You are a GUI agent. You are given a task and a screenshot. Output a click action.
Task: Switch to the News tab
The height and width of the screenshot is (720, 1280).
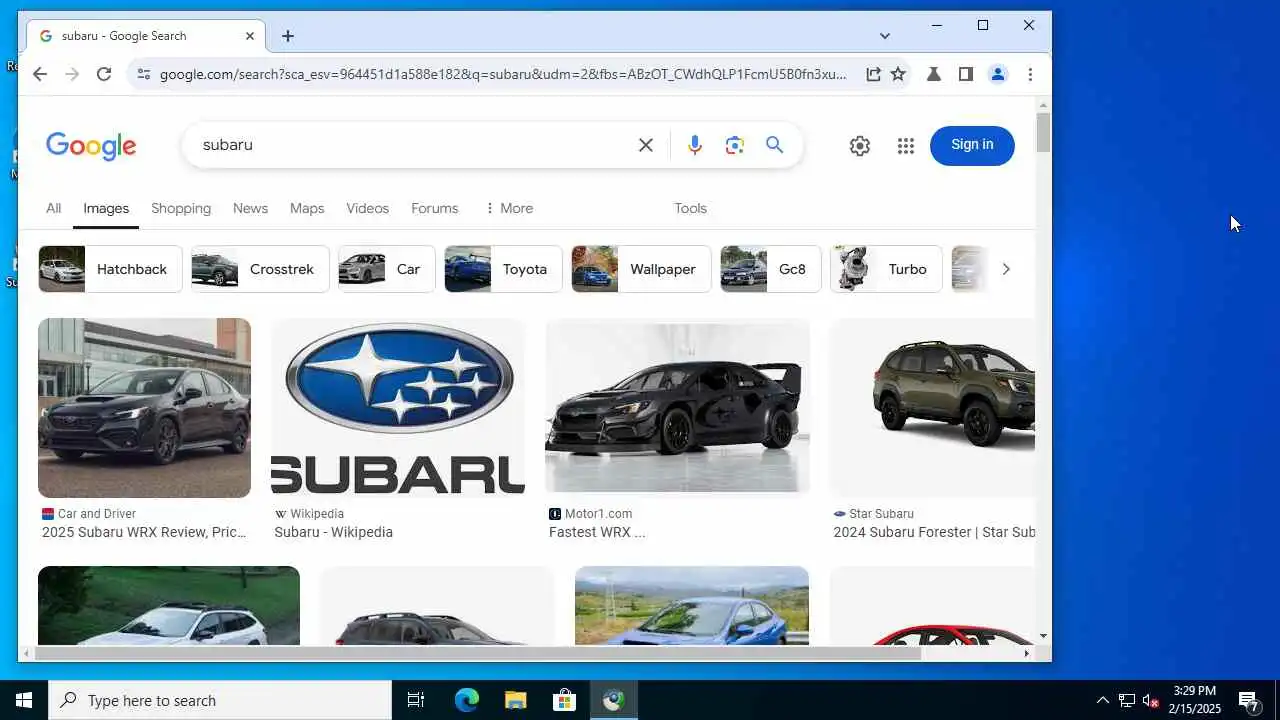click(x=250, y=208)
